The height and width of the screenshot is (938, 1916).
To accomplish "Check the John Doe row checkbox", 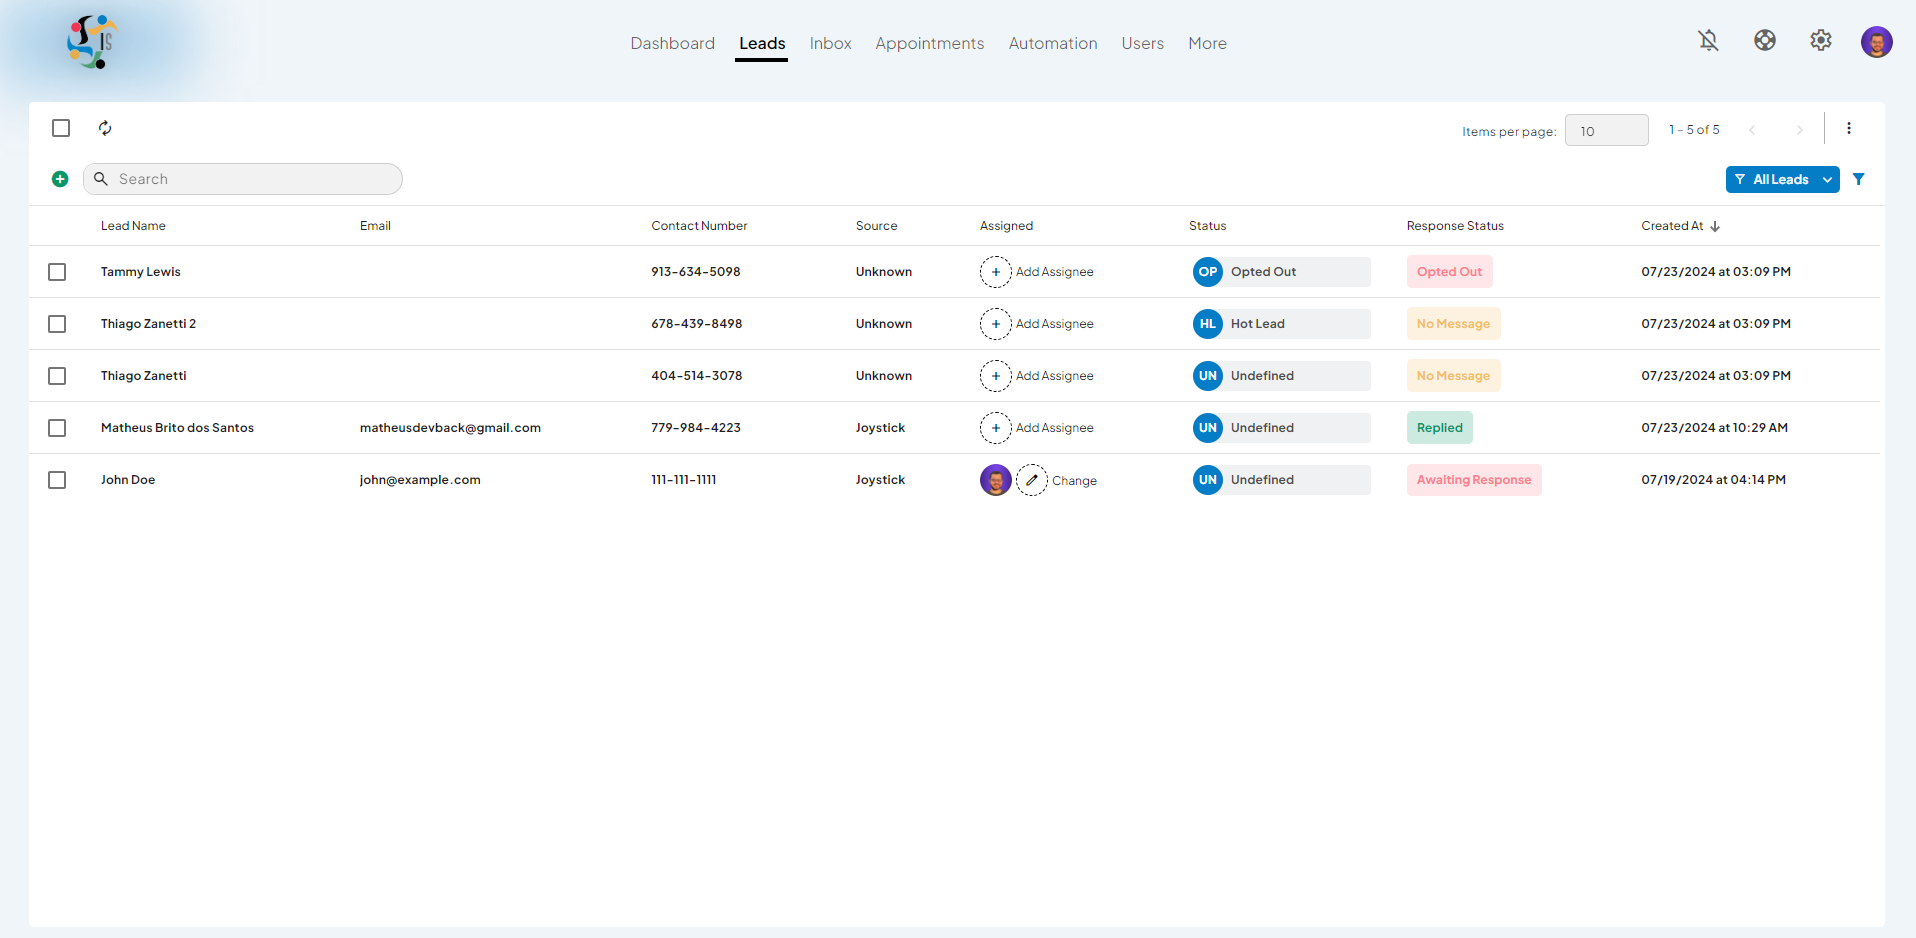I will (x=57, y=480).
